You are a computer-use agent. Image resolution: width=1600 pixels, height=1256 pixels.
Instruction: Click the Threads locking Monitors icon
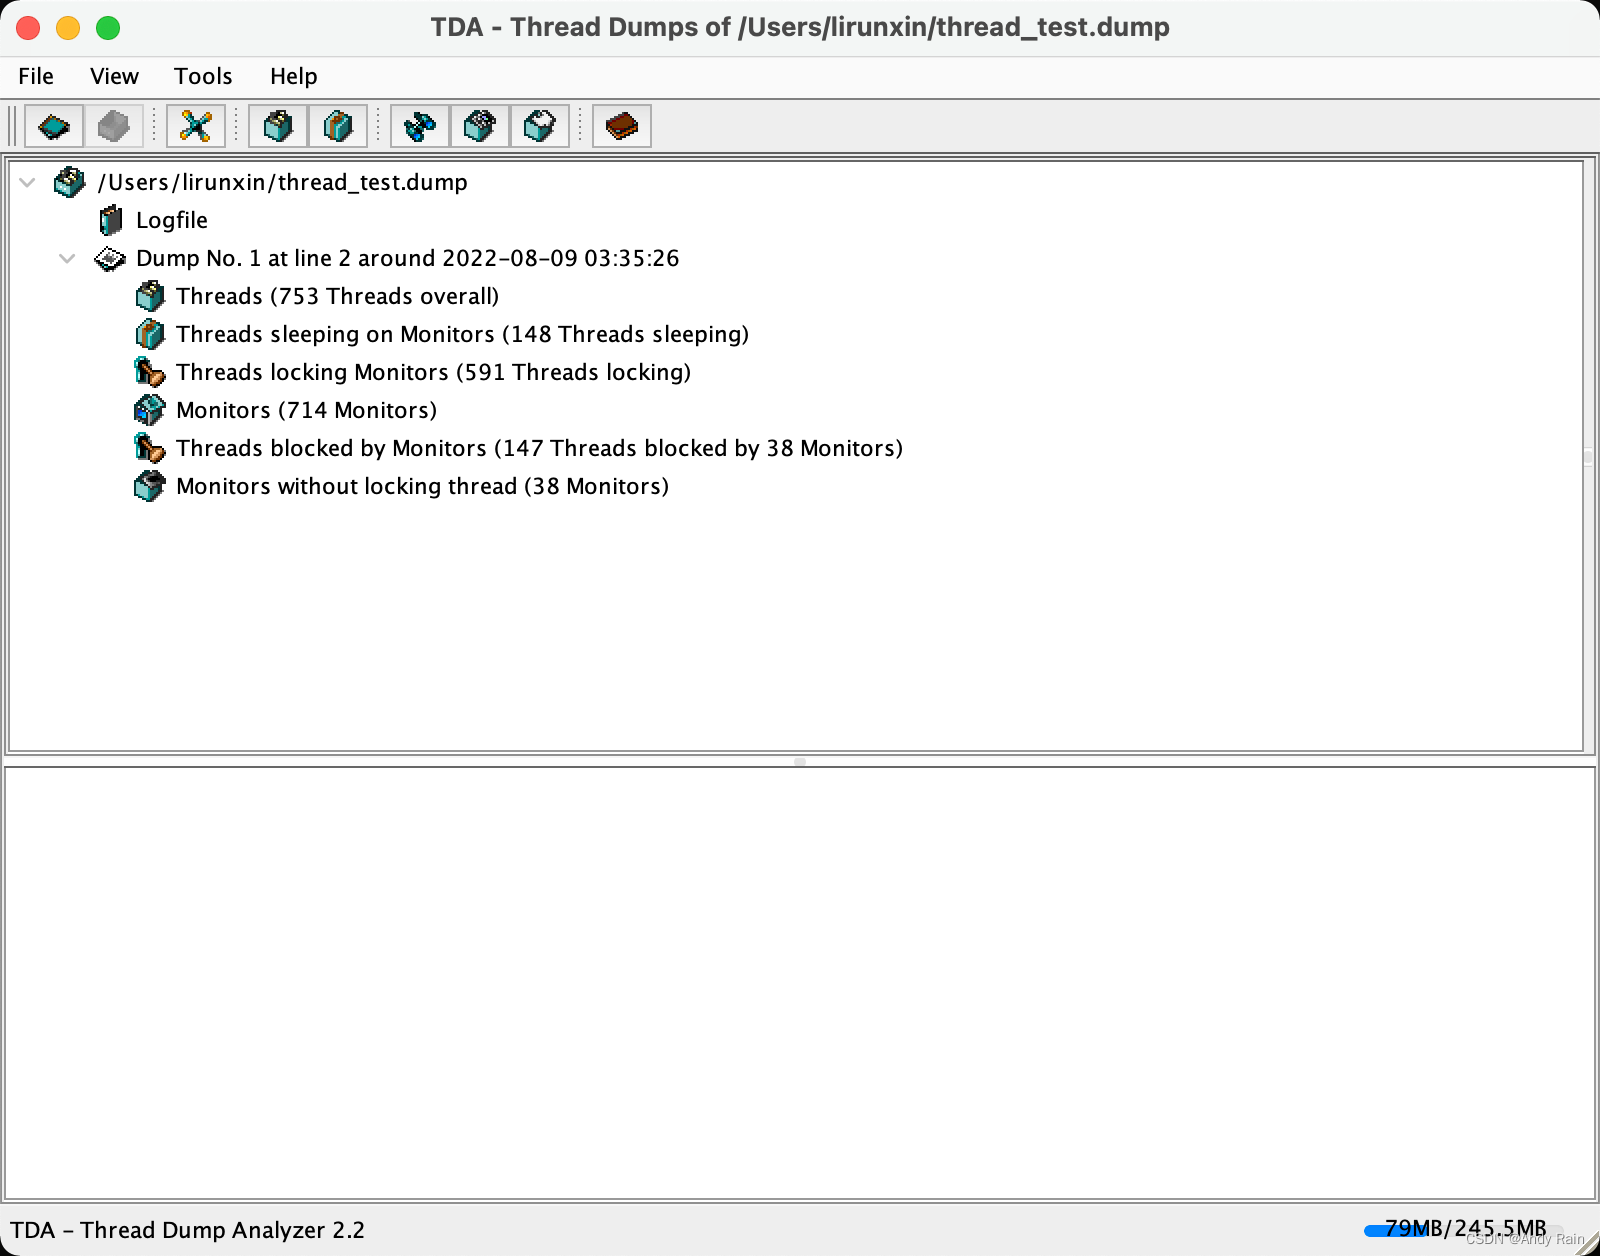coord(150,372)
